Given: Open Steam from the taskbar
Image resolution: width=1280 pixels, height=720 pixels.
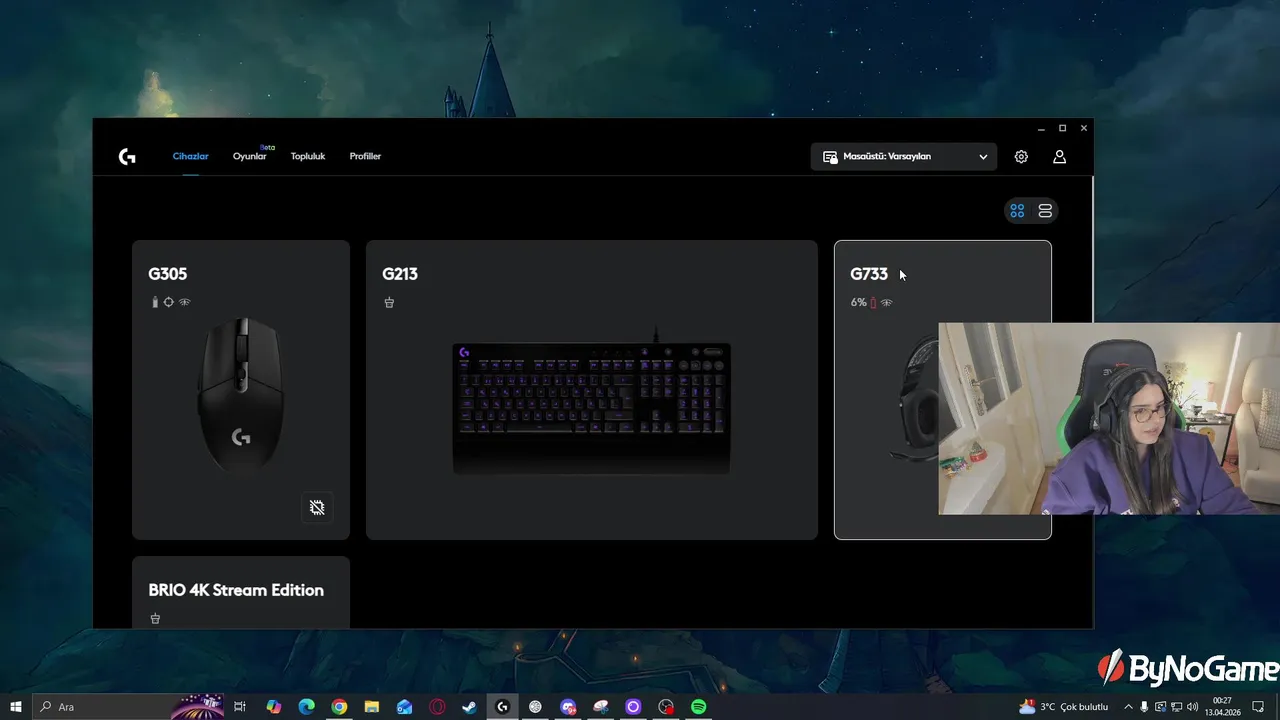Looking at the screenshot, I should 469,707.
